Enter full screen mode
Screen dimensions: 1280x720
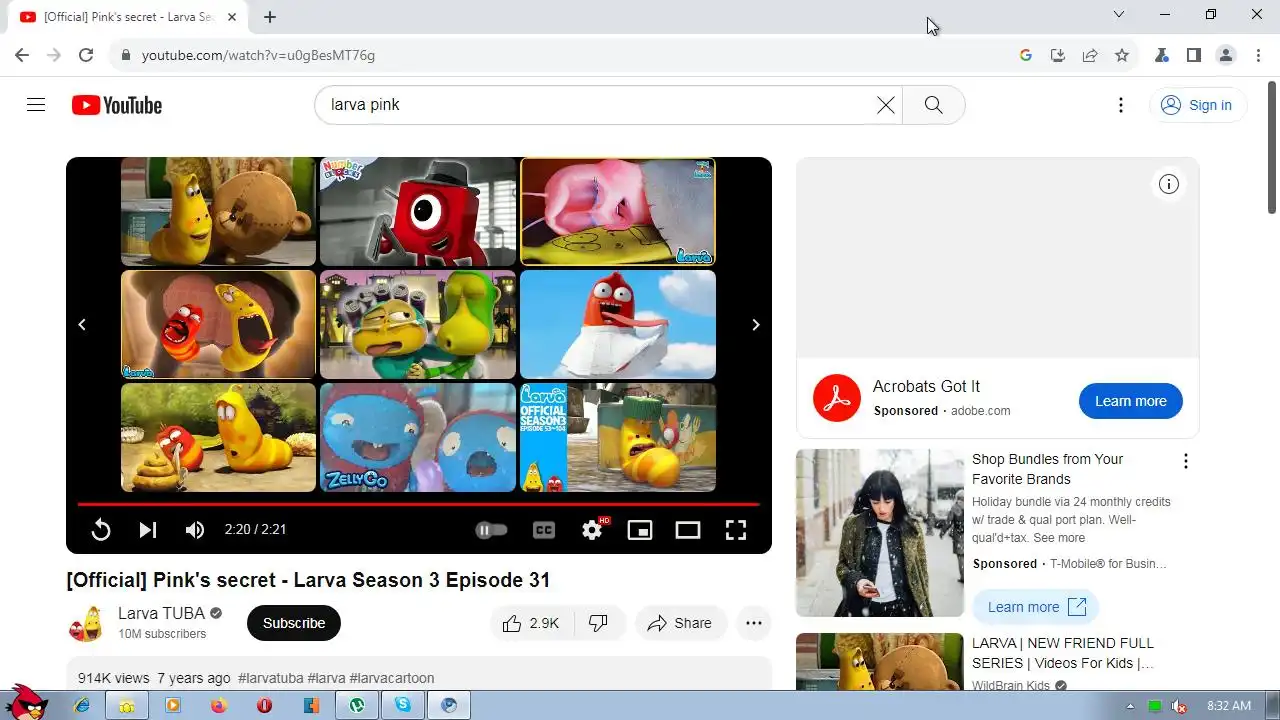(736, 530)
